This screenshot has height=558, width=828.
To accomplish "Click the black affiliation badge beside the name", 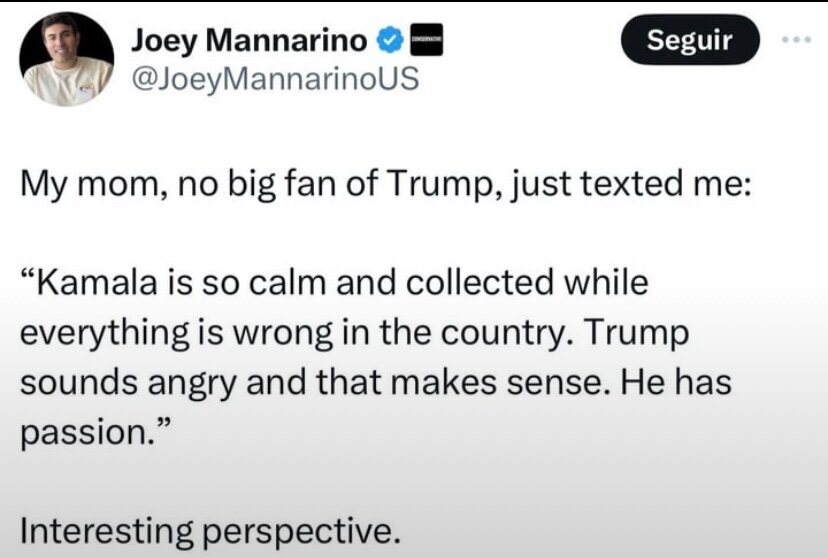I will click(419, 41).
